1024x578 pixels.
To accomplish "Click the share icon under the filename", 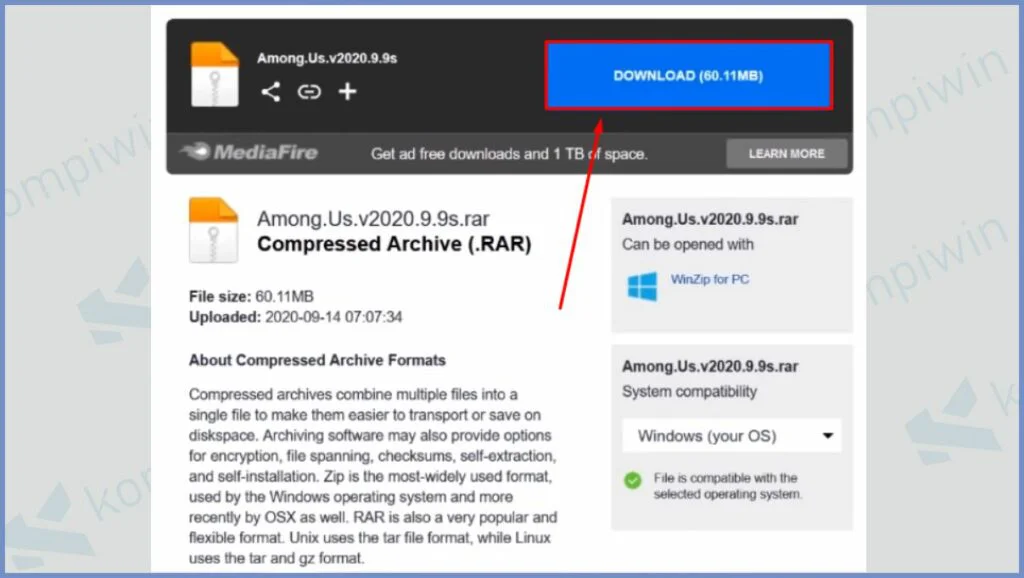I will [x=270, y=92].
